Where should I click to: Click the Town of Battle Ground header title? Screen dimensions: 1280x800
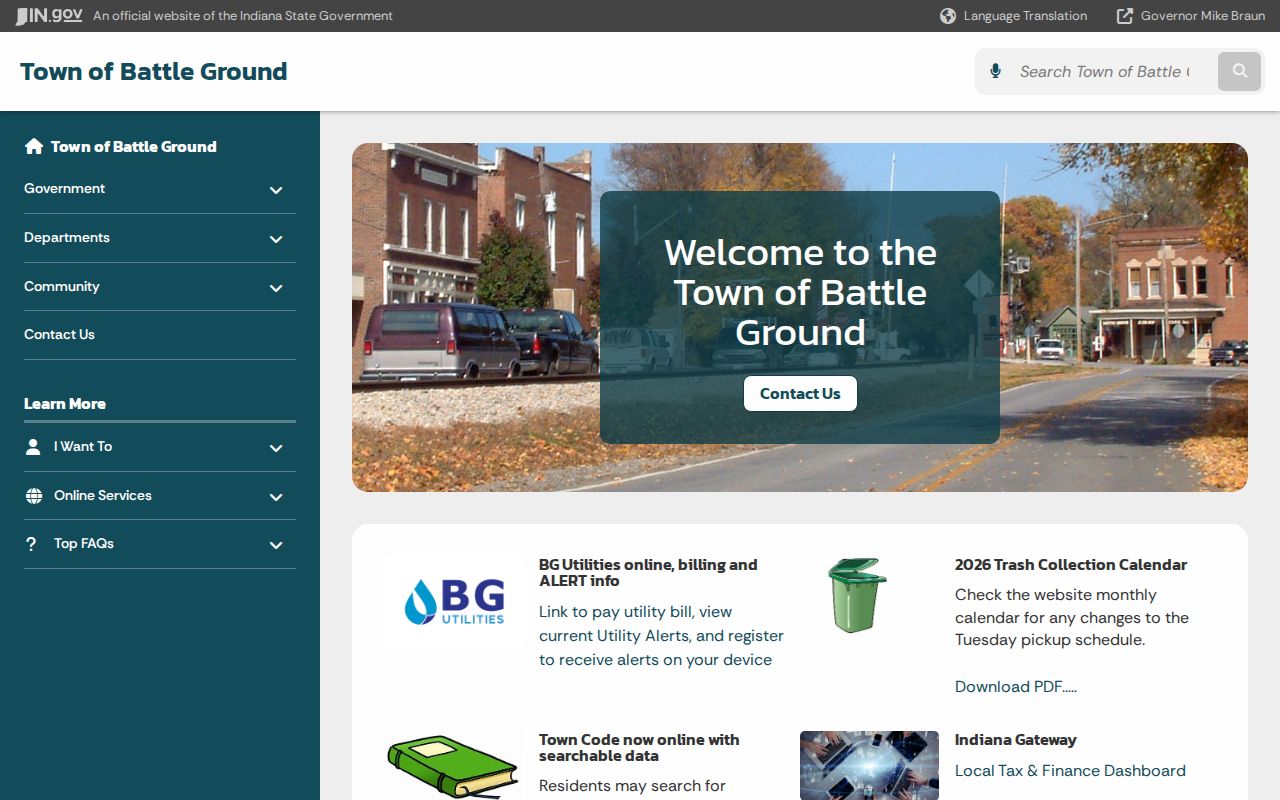click(154, 71)
